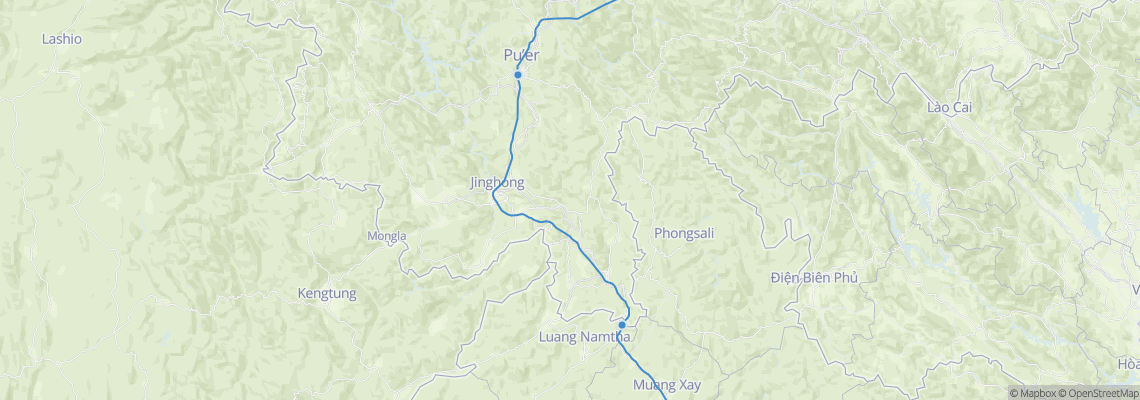Click the Luang Namtha text label
Image resolution: width=1140 pixels, height=400 pixels.
[x=585, y=337]
